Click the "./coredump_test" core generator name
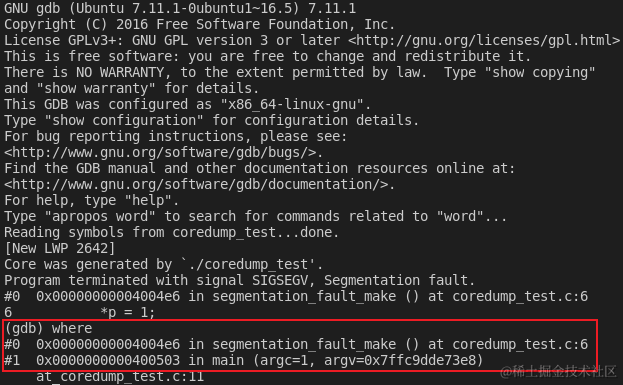The width and height of the screenshot is (623, 385). [248, 264]
